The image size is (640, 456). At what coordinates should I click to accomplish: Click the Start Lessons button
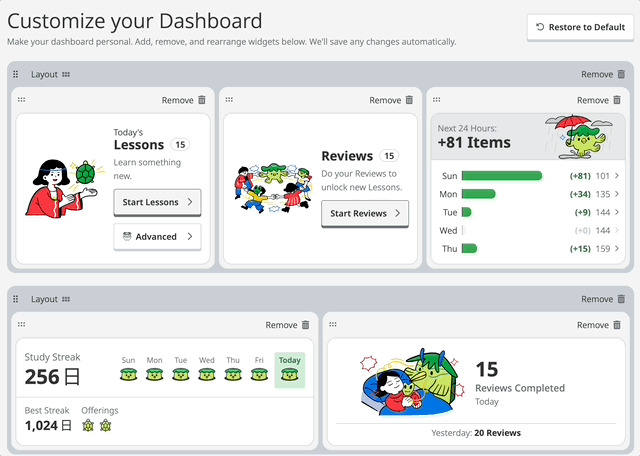click(157, 202)
